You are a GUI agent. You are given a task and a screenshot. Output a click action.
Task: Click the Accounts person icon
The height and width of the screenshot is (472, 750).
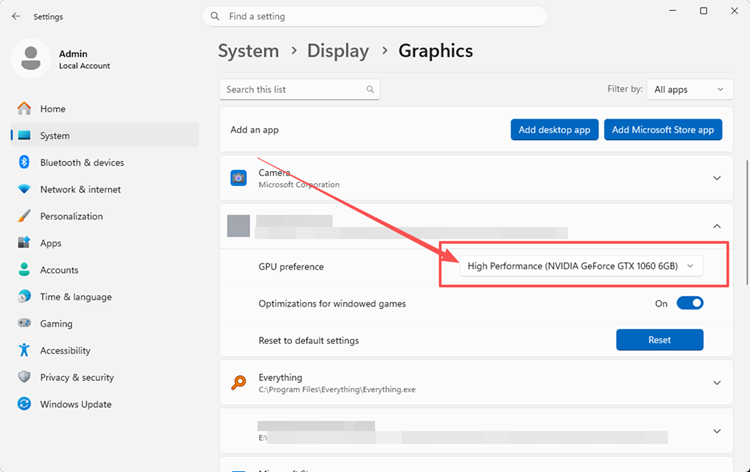[x=24, y=269]
